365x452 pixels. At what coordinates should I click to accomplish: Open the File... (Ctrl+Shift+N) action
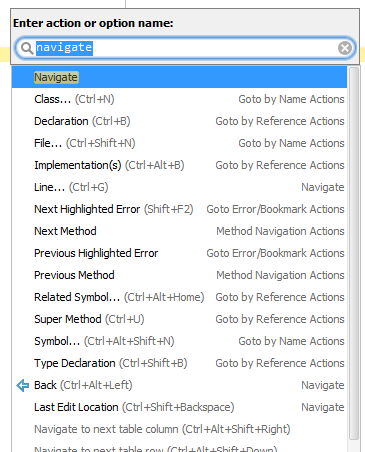click(x=179, y=143)
